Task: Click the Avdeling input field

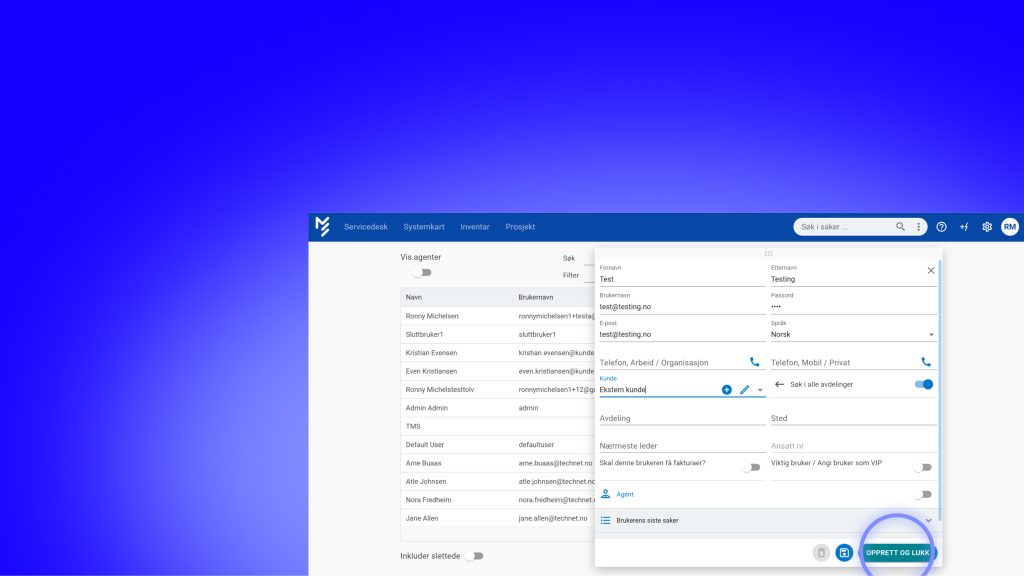Action: click(682, 418)
